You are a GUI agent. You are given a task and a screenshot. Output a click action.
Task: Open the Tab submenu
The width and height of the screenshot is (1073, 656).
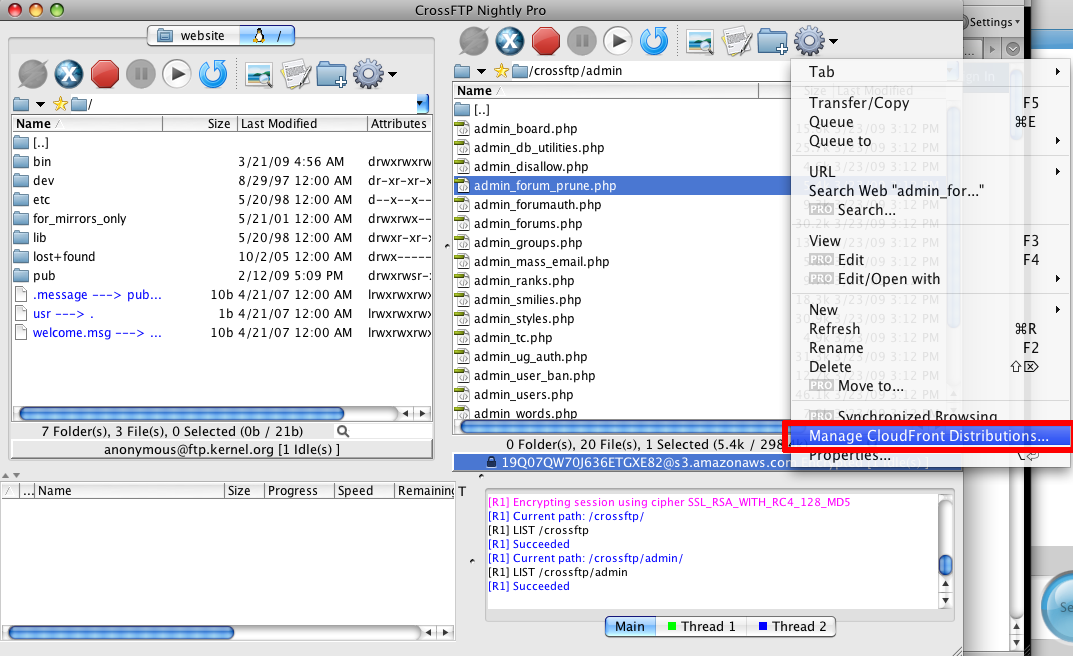pyautogui.click(x=932, y=72)
